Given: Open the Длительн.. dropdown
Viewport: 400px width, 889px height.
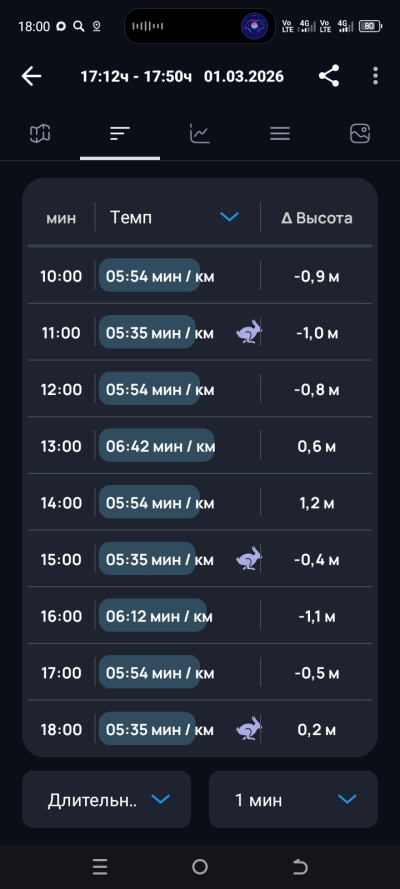Looking at the screenshot, I should click(107, 799).
